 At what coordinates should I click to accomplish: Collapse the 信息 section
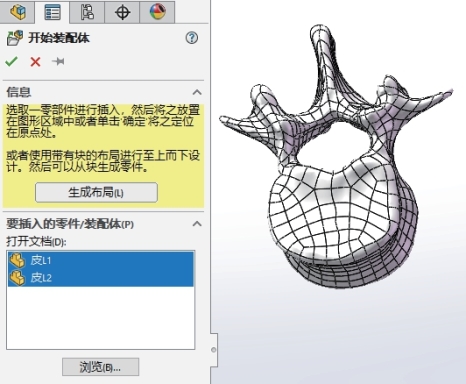click(197, 92)
